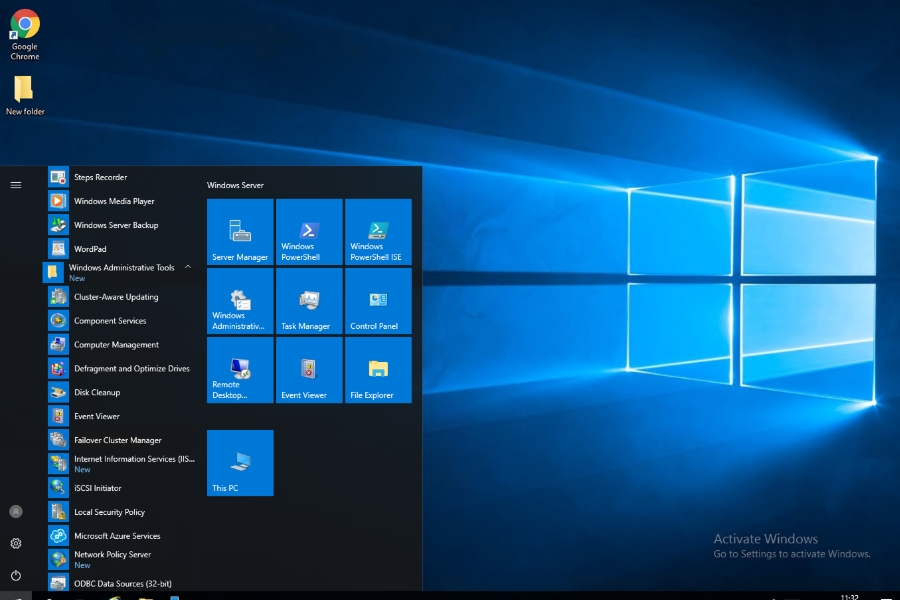Click the Event Viewer tile
Image resolution: width=900 pixels, height=600 pixels.
click(309, 370)
